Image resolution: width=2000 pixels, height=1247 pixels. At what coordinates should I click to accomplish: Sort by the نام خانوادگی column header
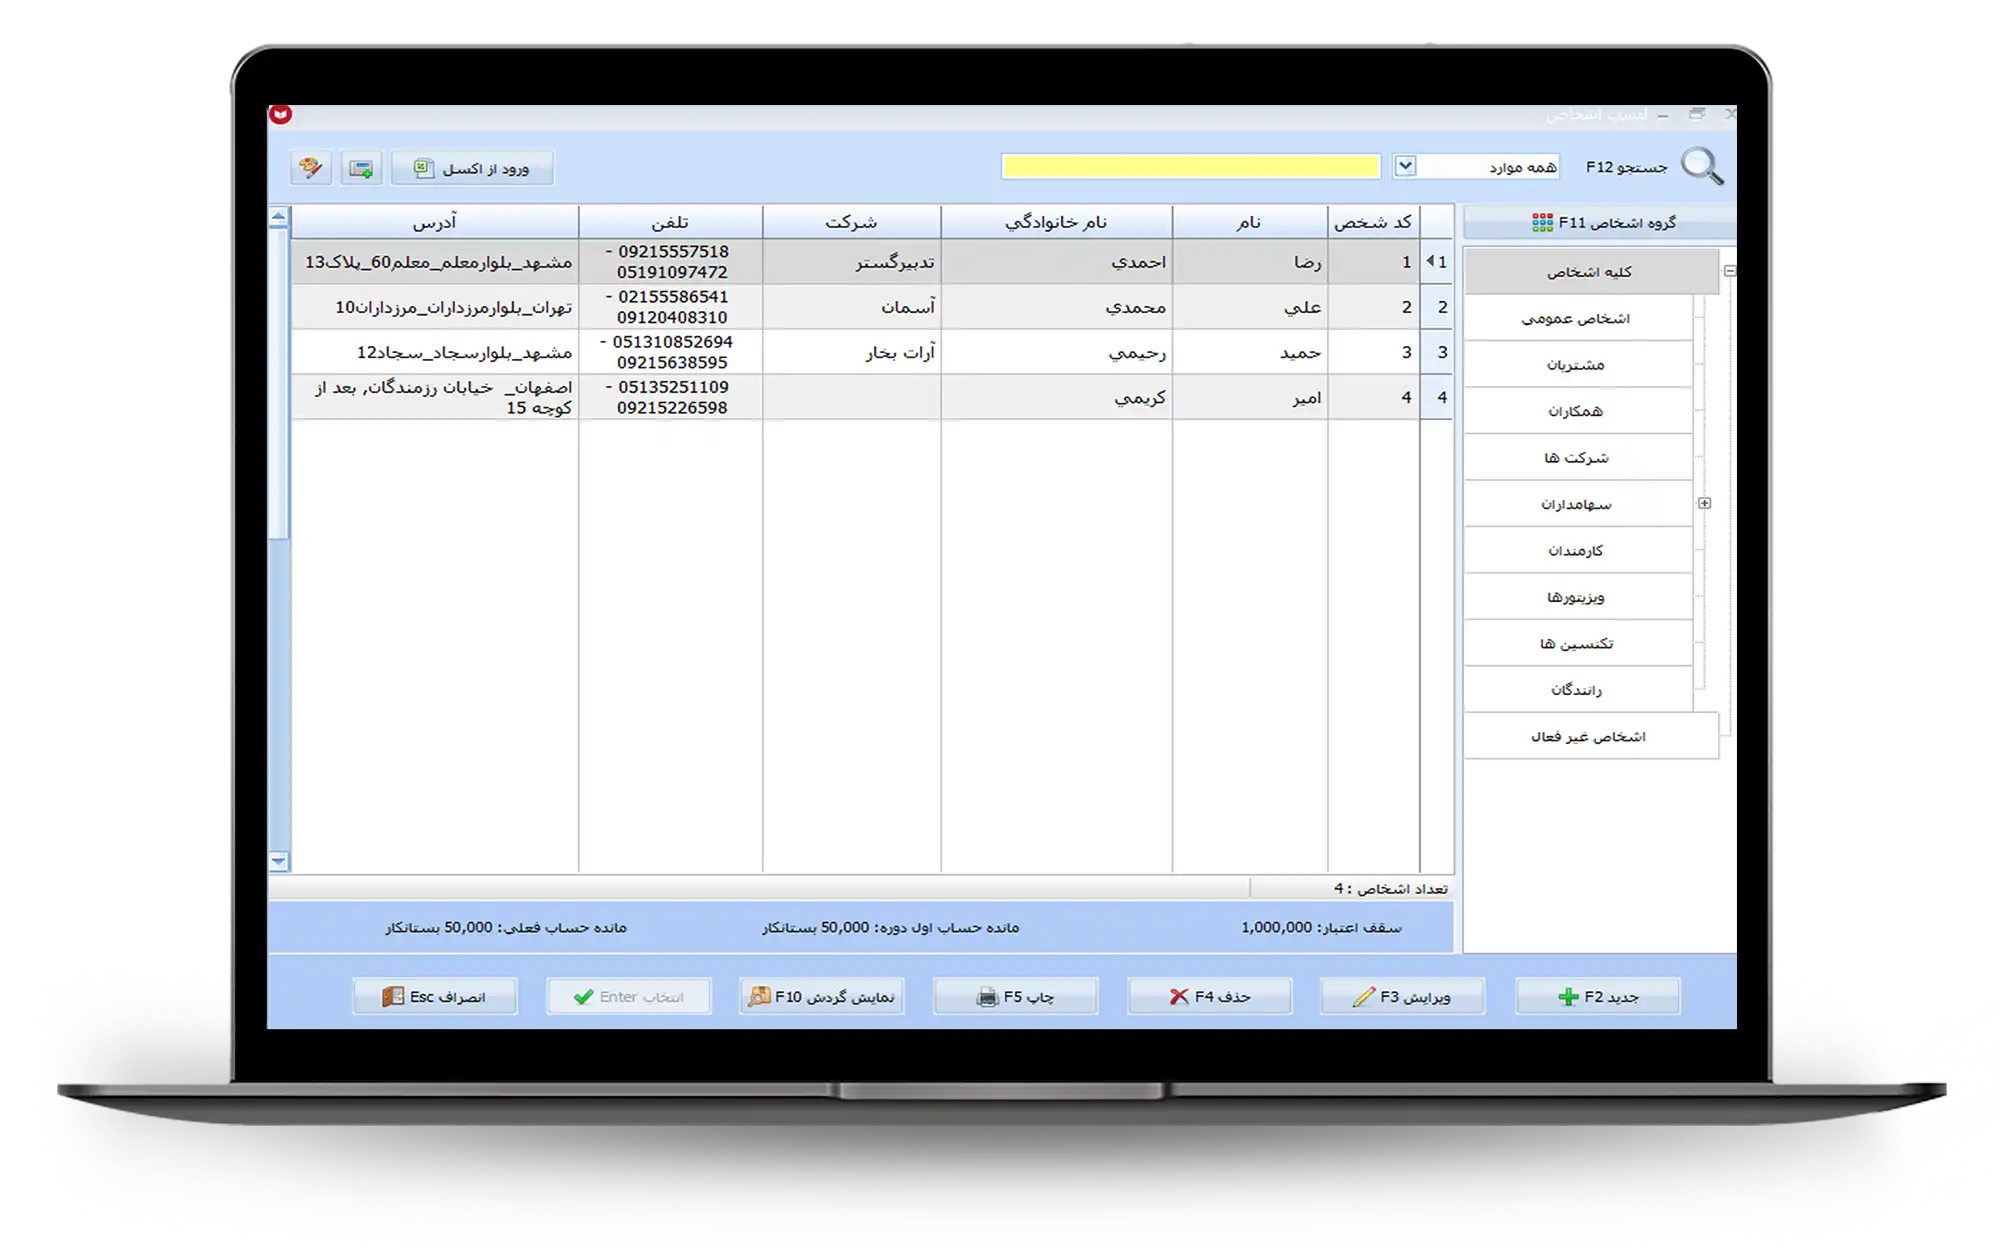1056,222
